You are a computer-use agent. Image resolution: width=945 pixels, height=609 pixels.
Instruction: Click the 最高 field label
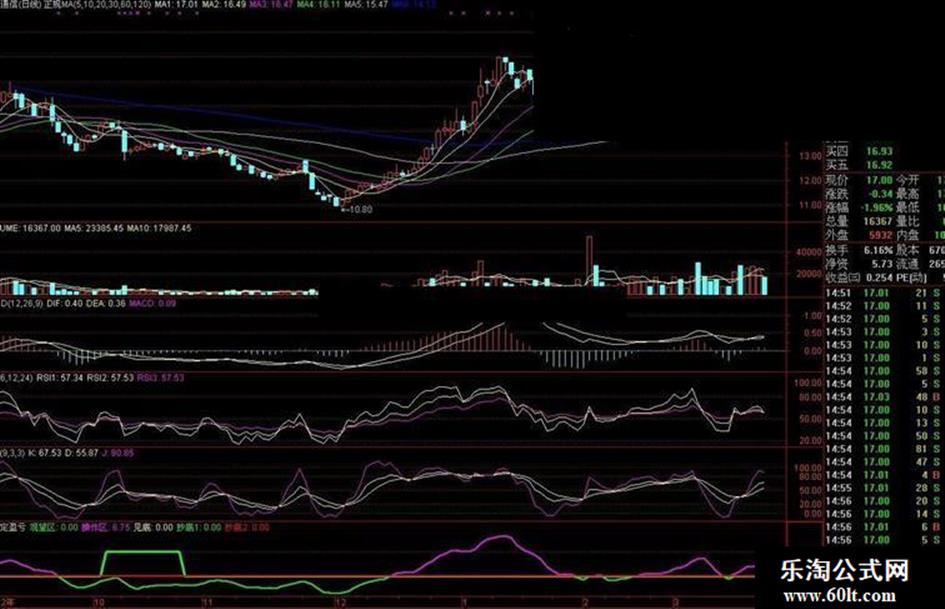pyautogui.click(x=908, y=194)
